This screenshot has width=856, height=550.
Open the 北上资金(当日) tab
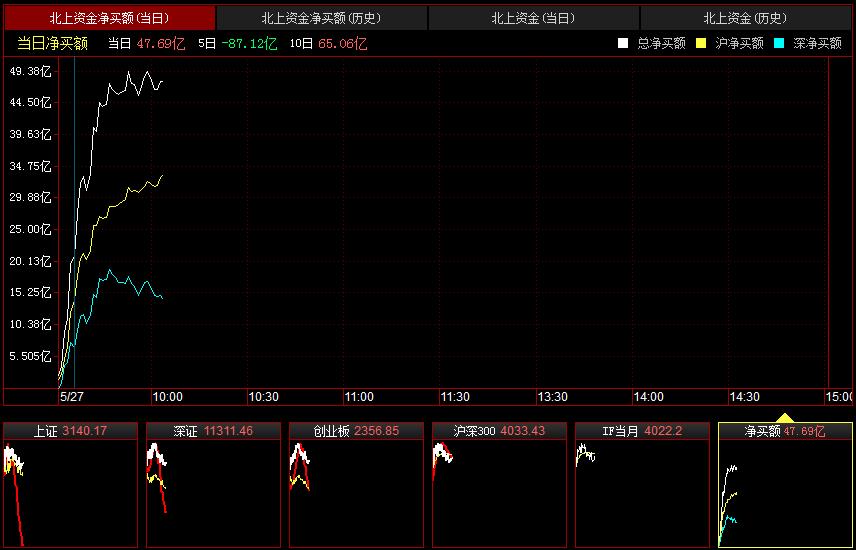533,18
